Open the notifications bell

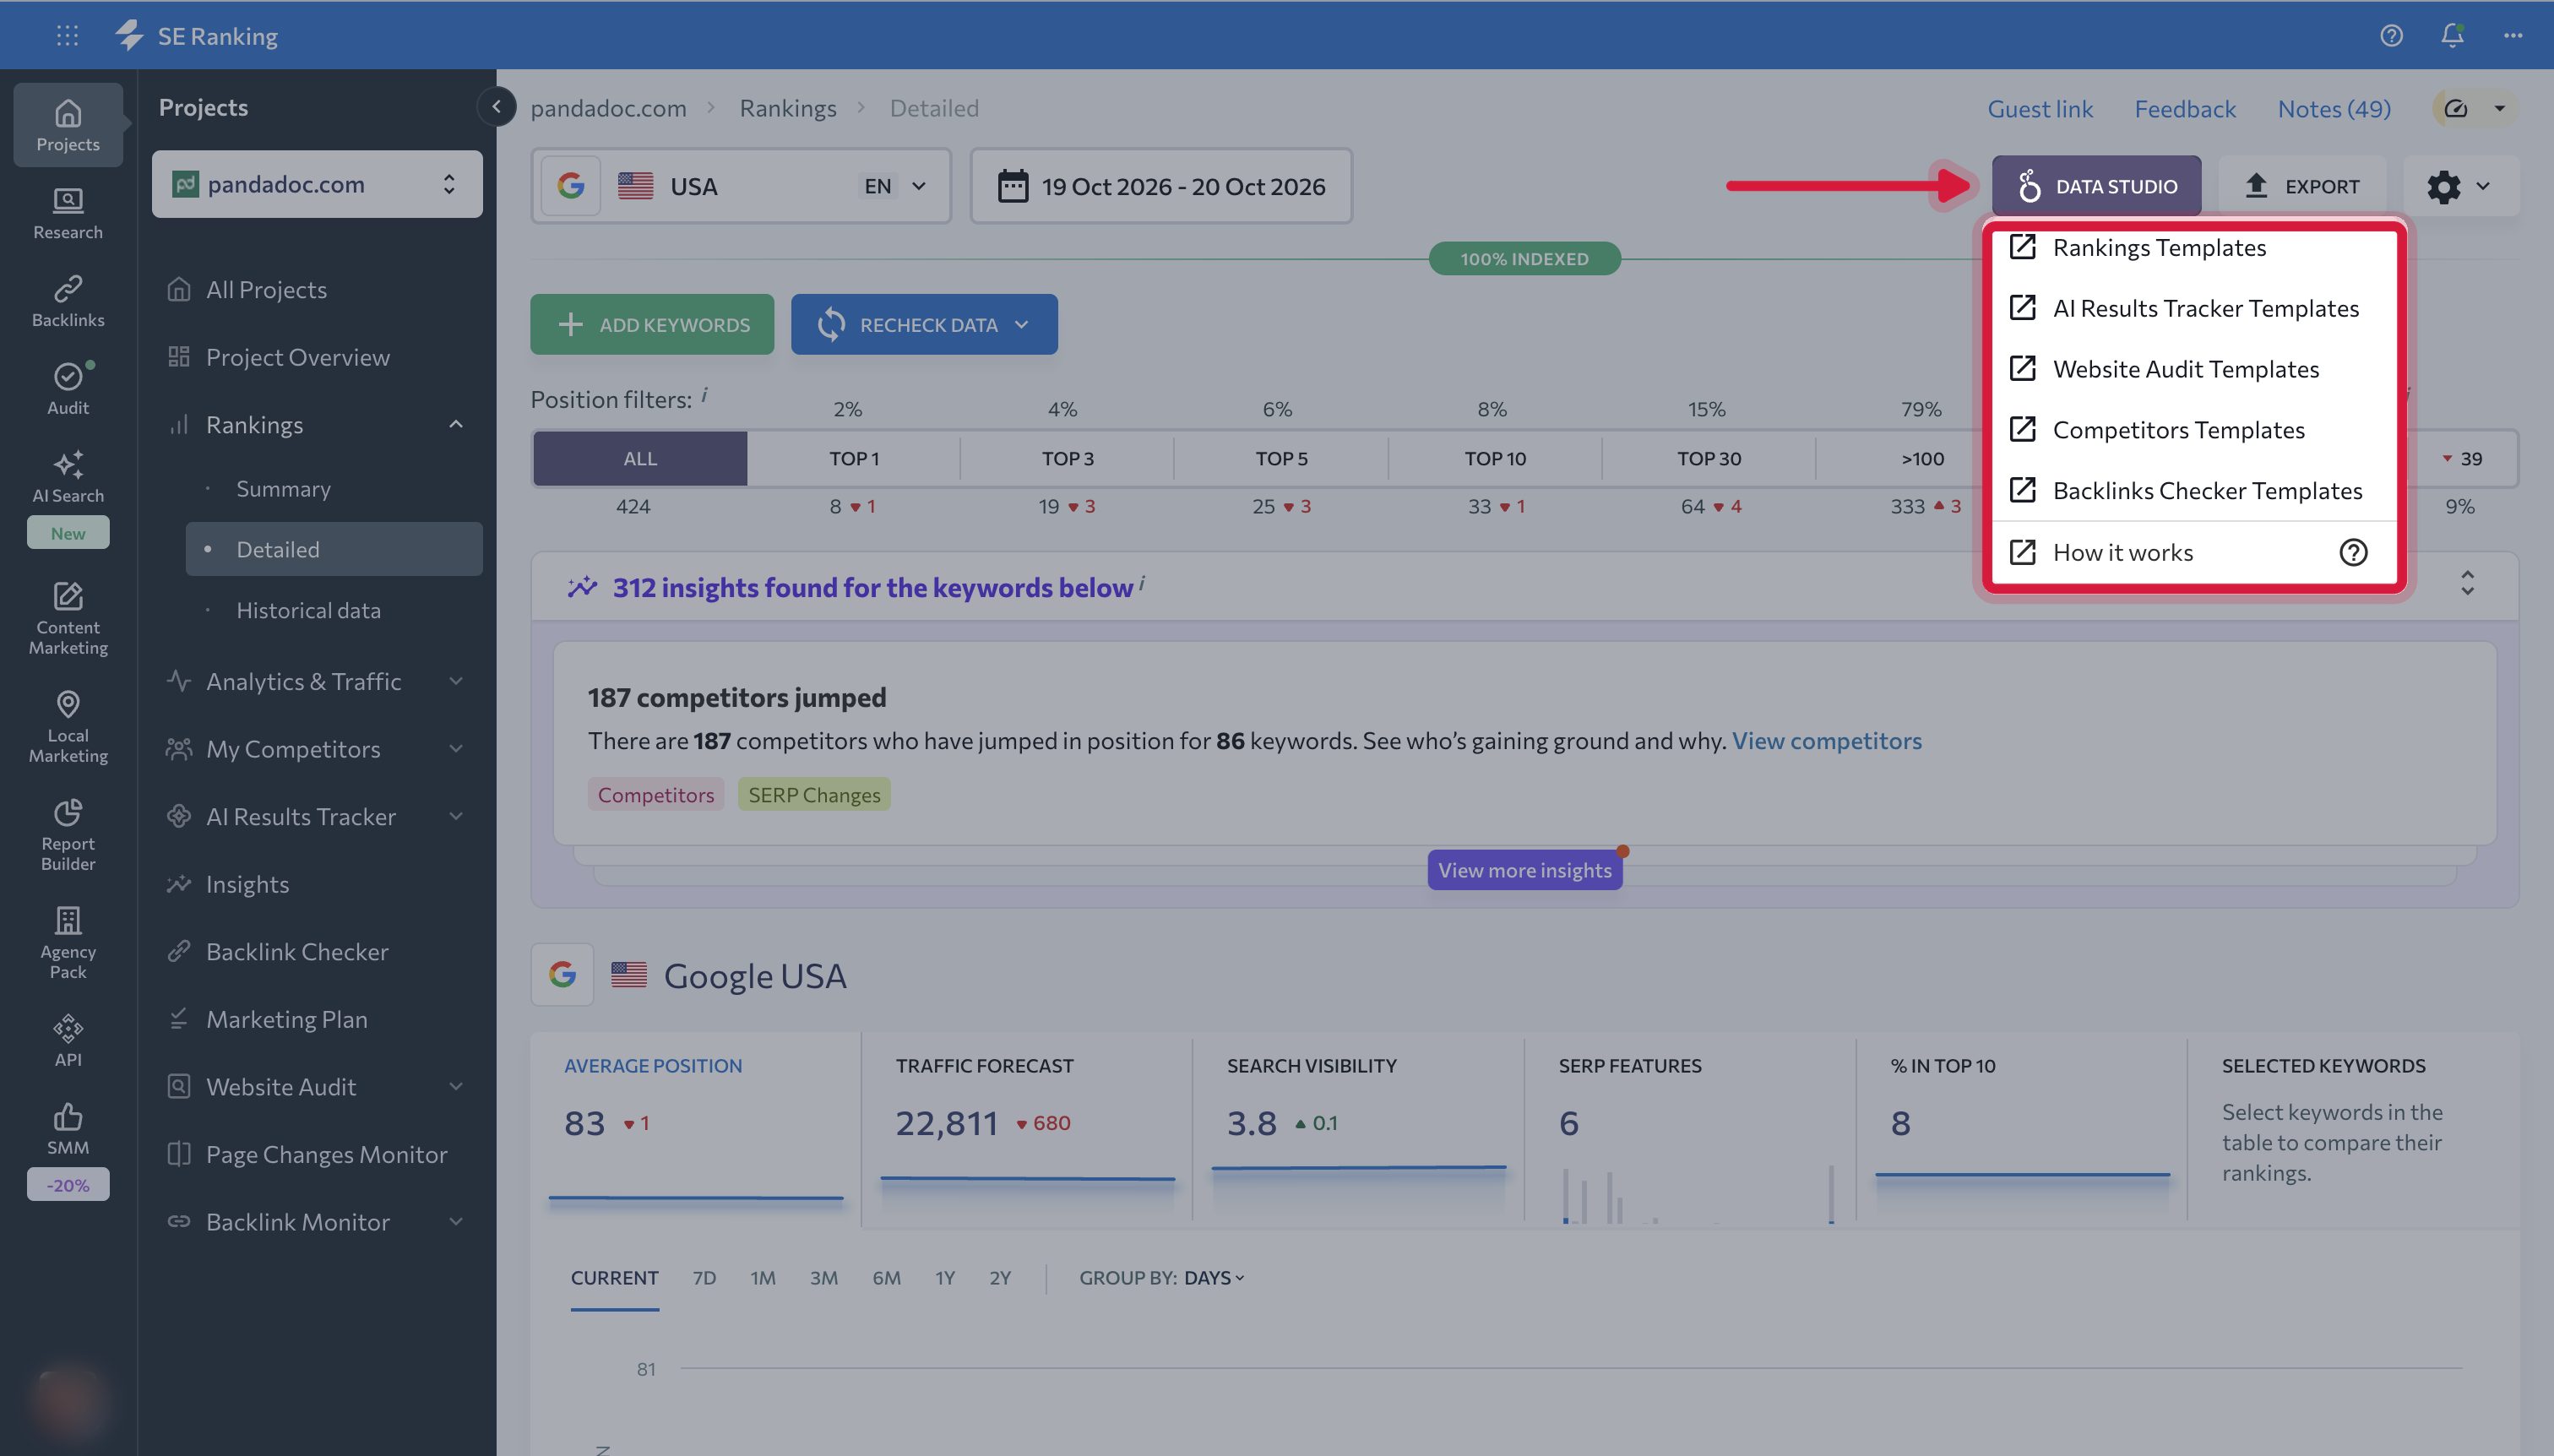2452,36
